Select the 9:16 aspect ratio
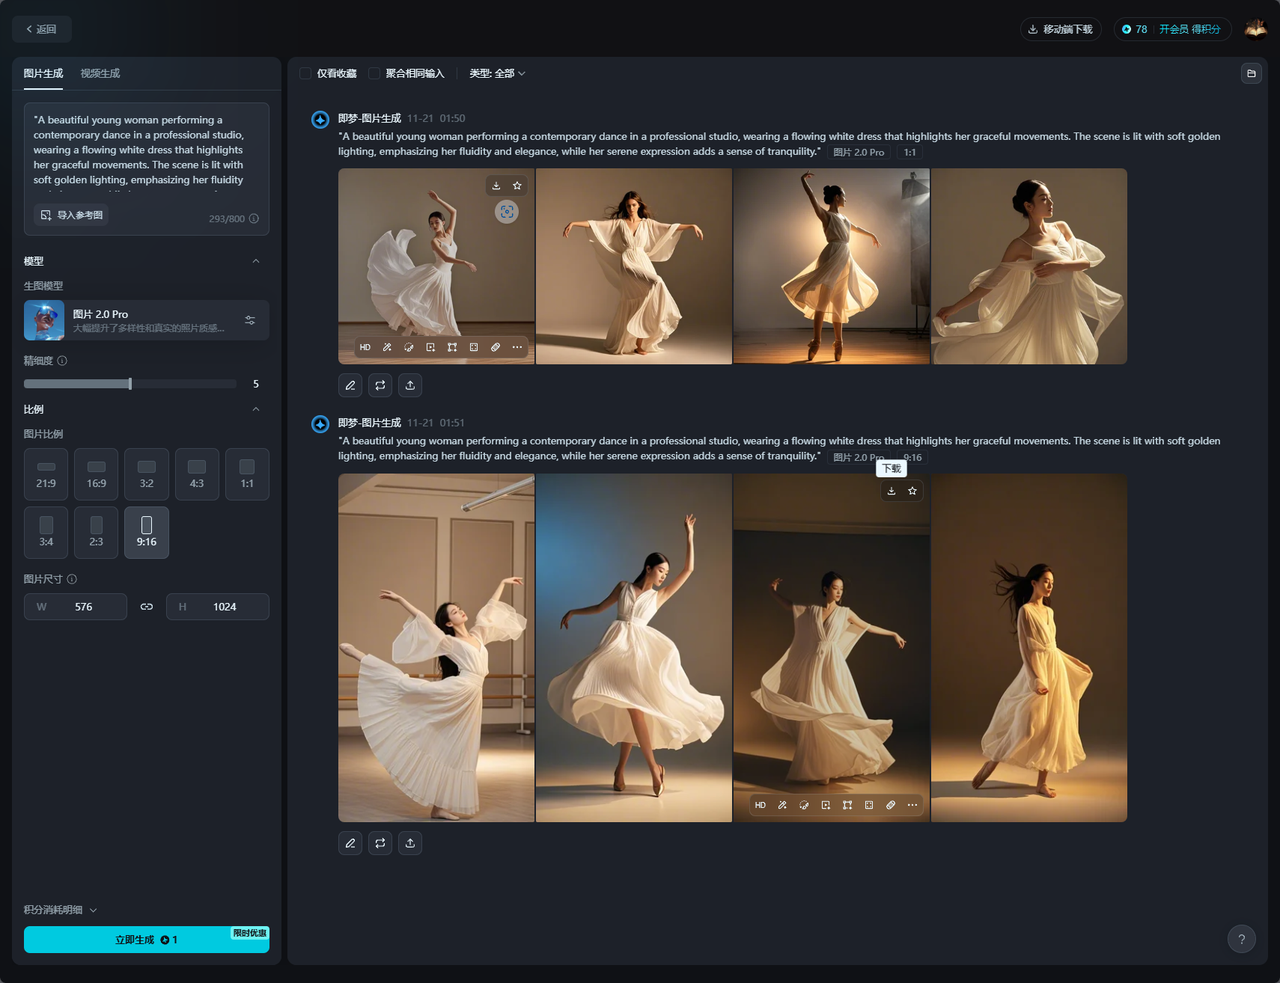Image resolution: width=1280 pixels, height=983 pixels. (x=146, y=532)
